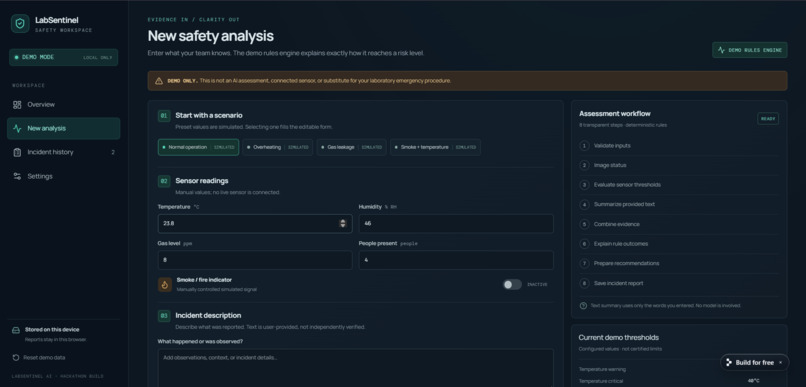Click the Validate inputs workflow step
806x387 pixels.
point(679,146)
